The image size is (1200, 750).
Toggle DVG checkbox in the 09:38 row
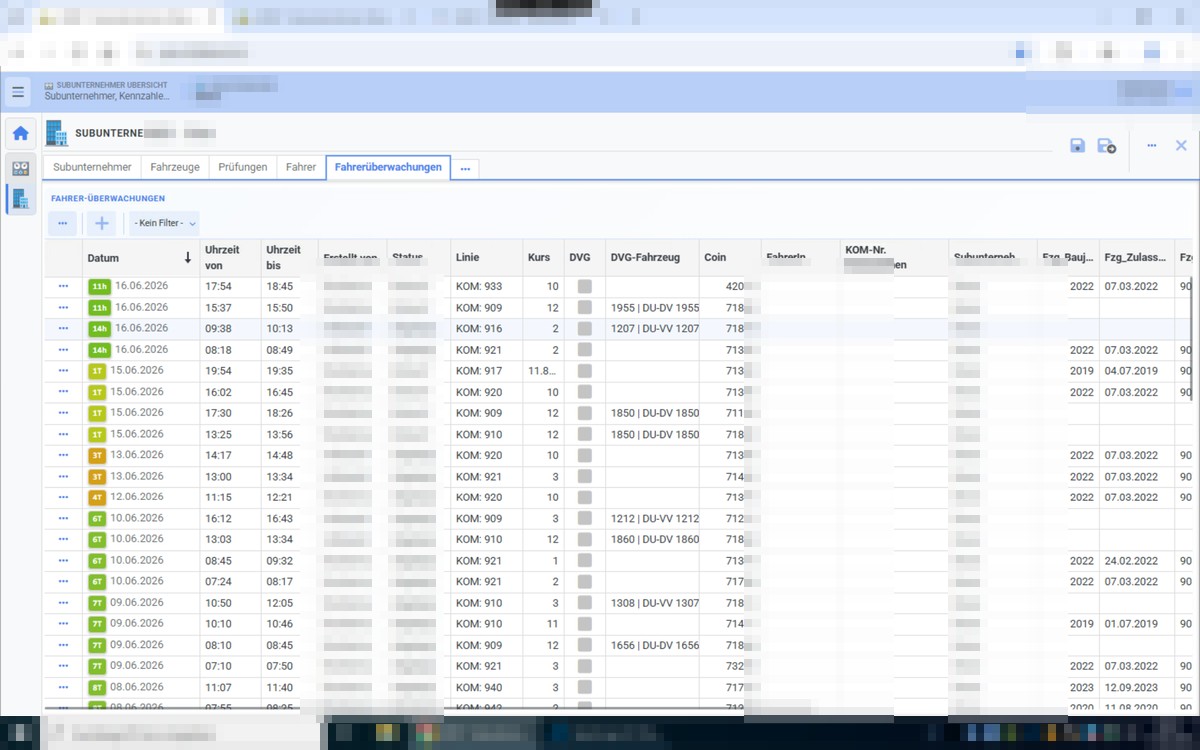point(585,328)
